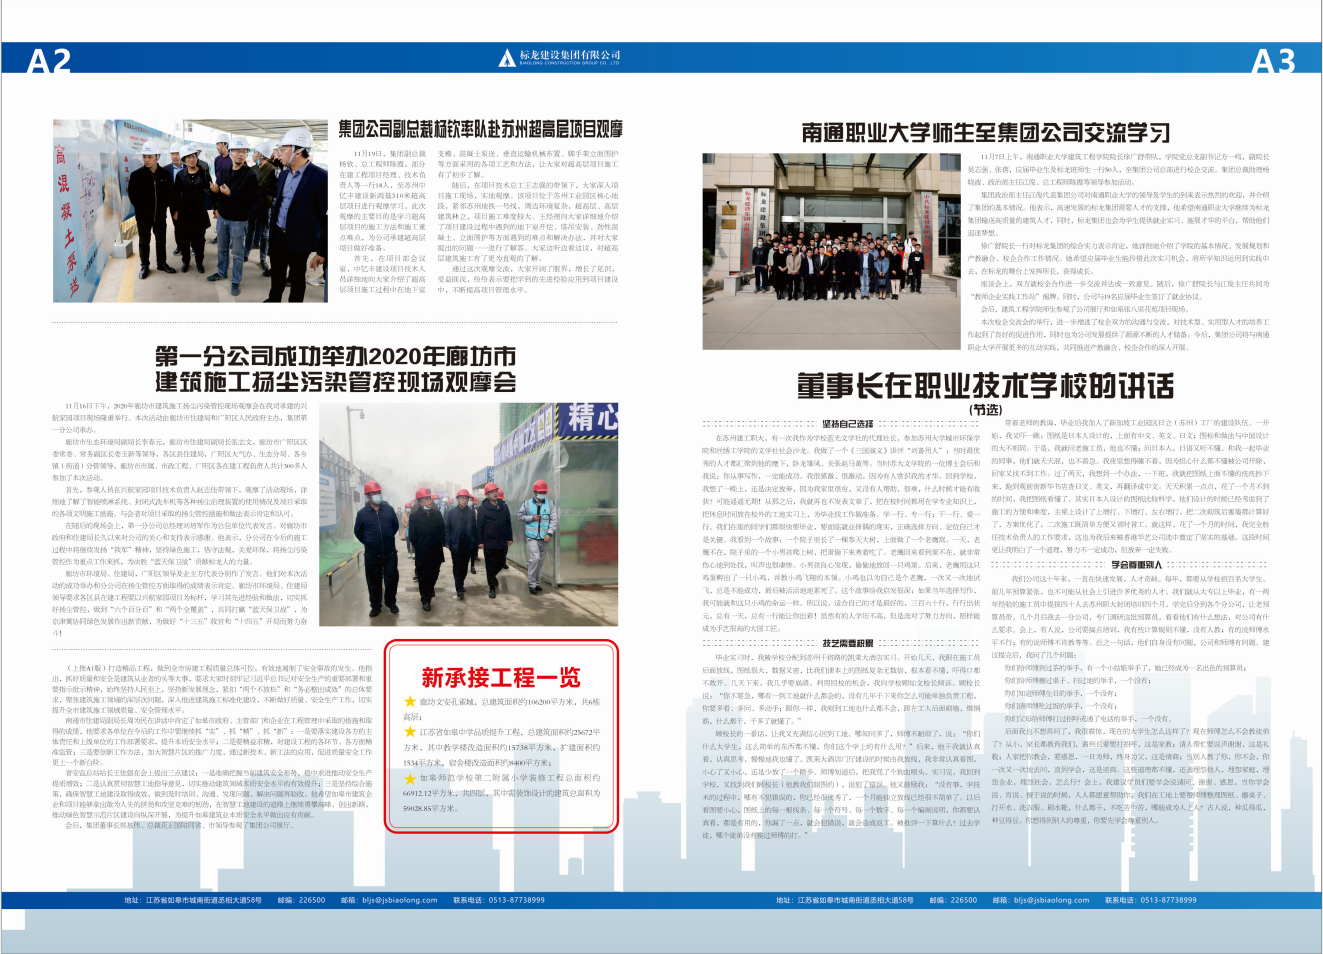Click headline 第一分公司成功举办2020年廊坊市

point(335,357)
